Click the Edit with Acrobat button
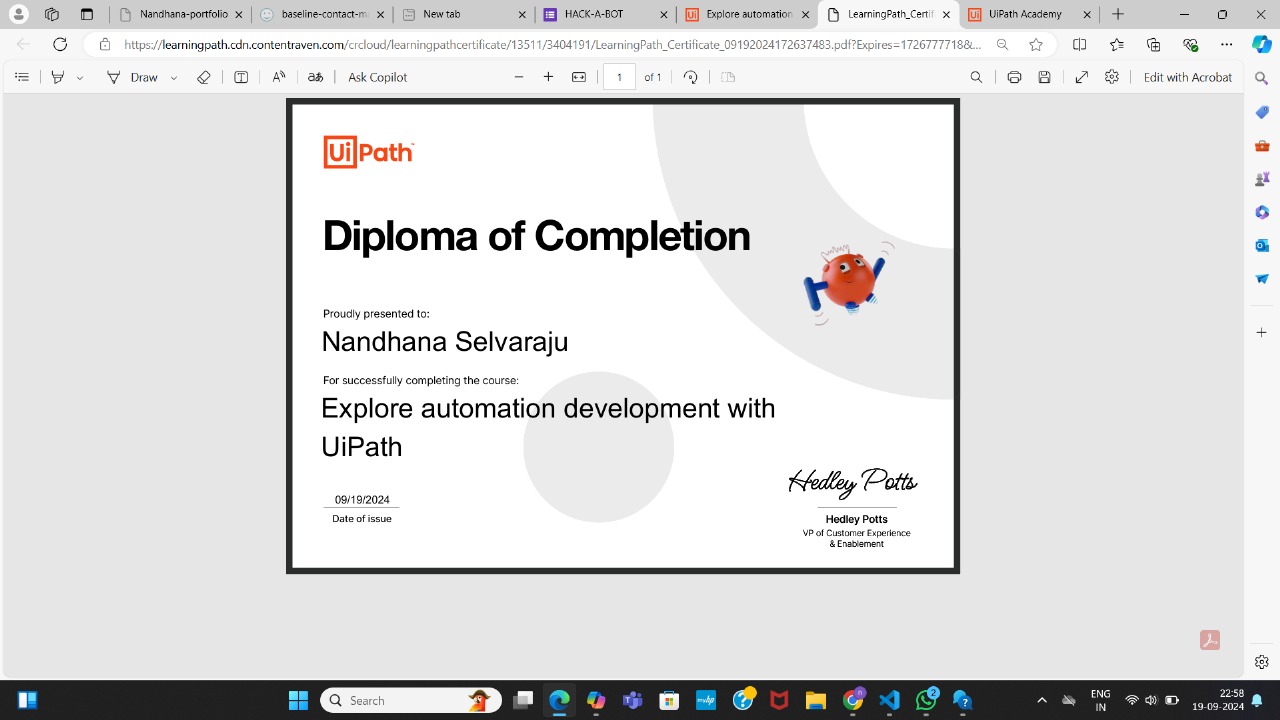This screenshot has width=1280, height=720. pyautogui.click(x=1188, y=77)
